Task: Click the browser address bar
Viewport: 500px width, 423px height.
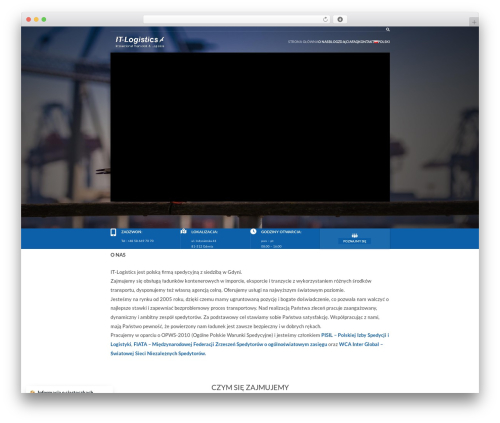Action: point(237,19)
